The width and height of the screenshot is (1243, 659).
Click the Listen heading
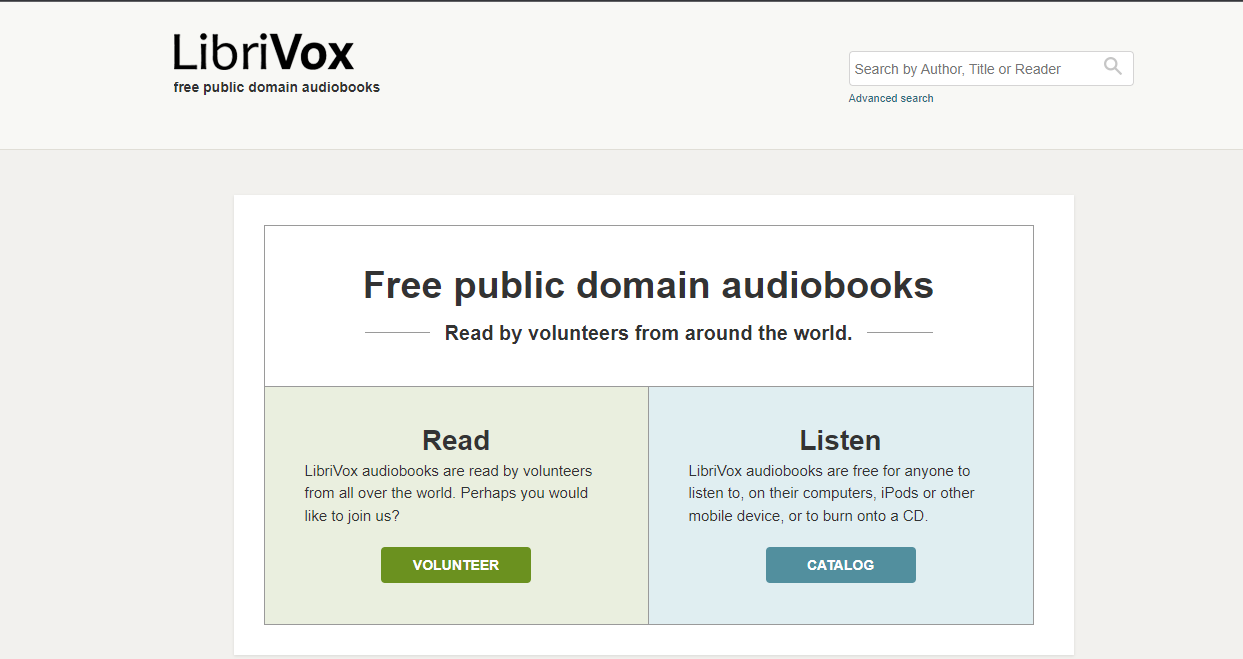point(840,440)
